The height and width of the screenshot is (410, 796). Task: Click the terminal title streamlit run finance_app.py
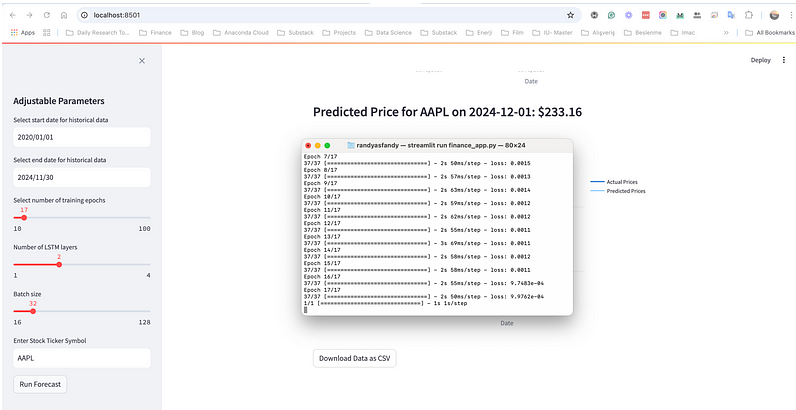441,145
